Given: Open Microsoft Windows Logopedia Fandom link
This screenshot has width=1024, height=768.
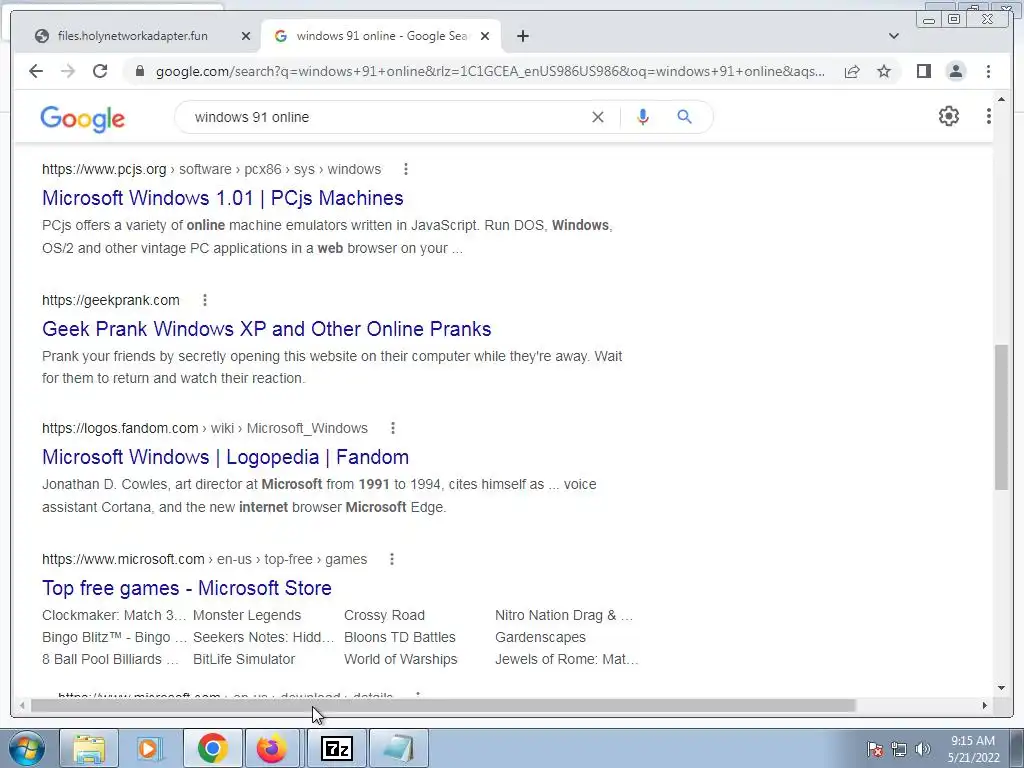Looking at the screenshot, I should point(225,457).
